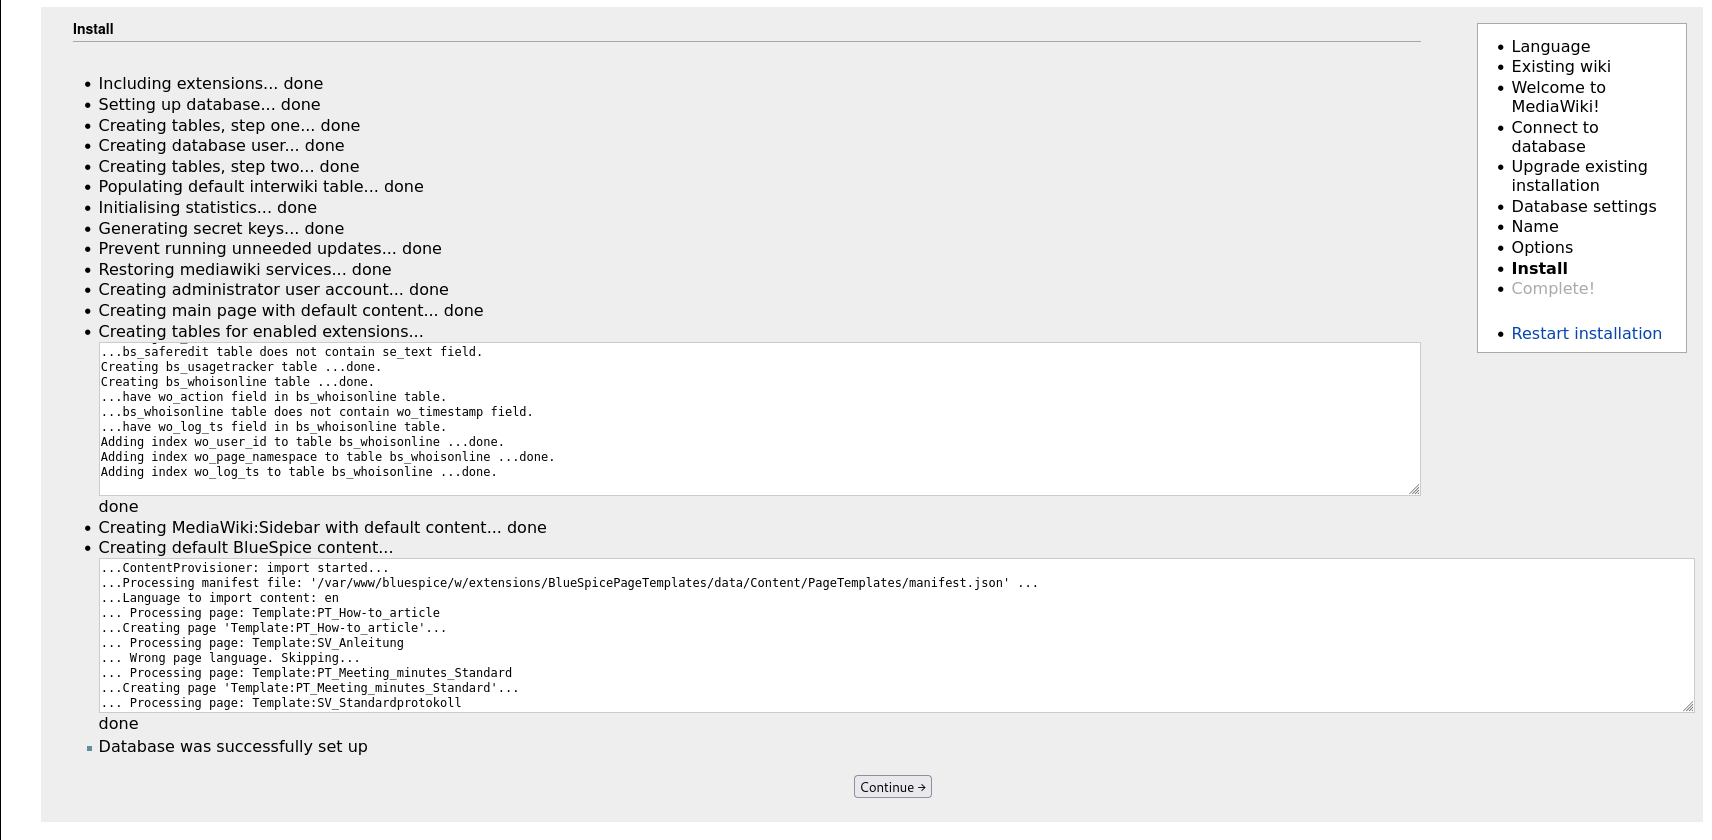
Task: Click 'Processing page: Template:SV_Anleitung' log line
Action: tap(252, 643)
